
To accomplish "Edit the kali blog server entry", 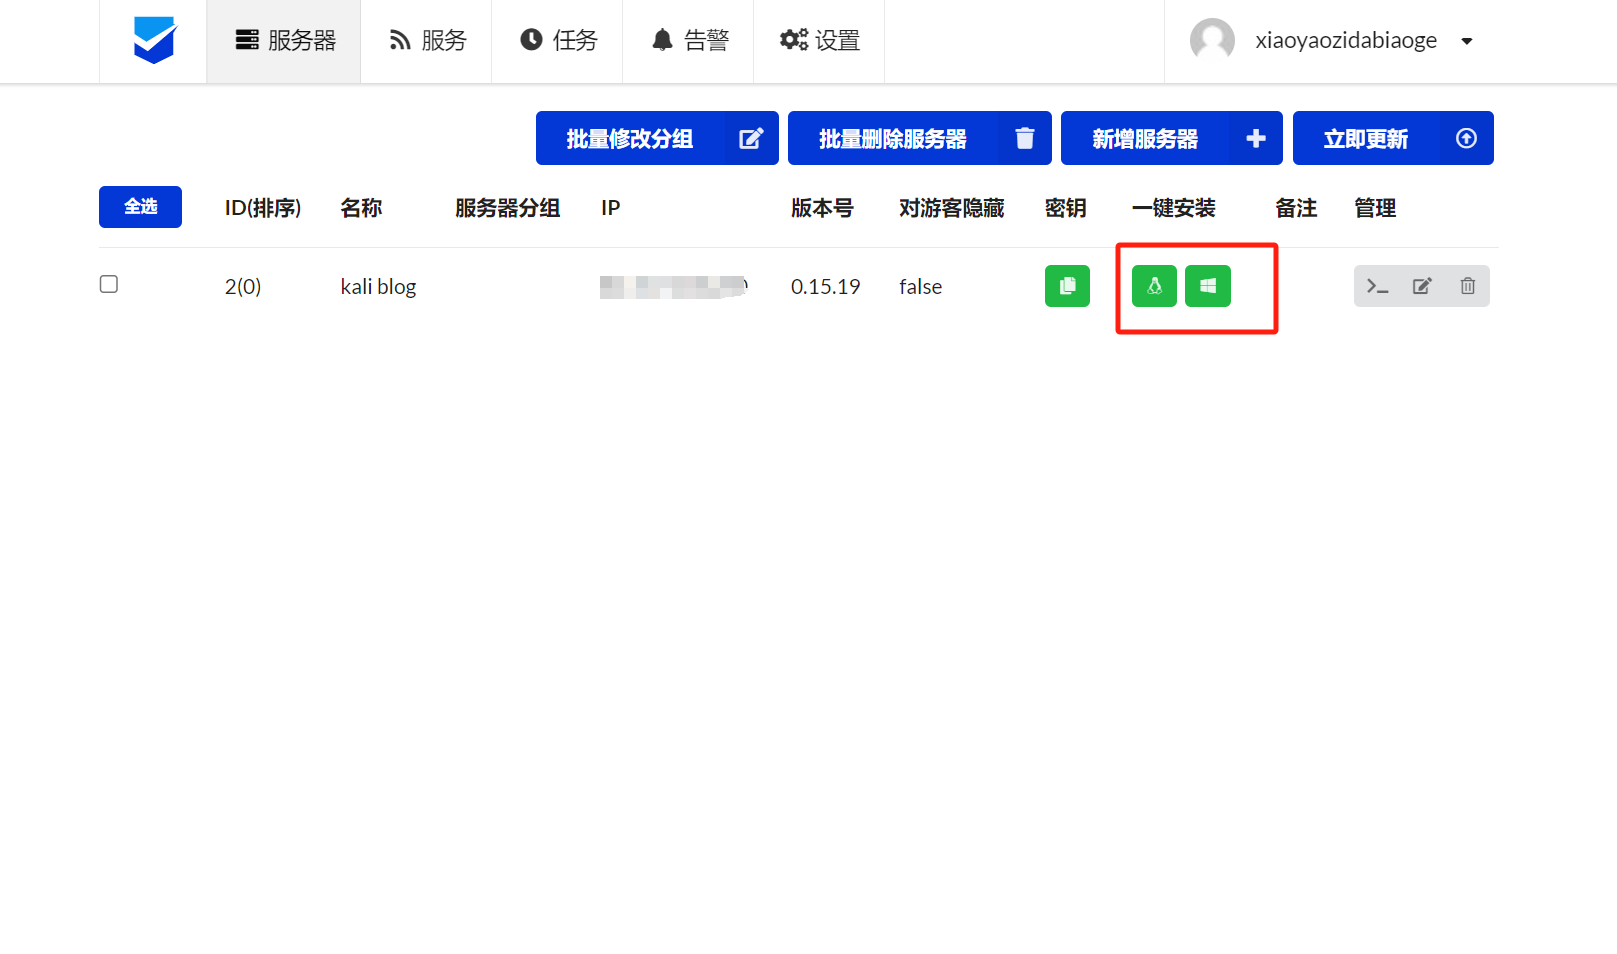I will click(x=1421, y=287).
